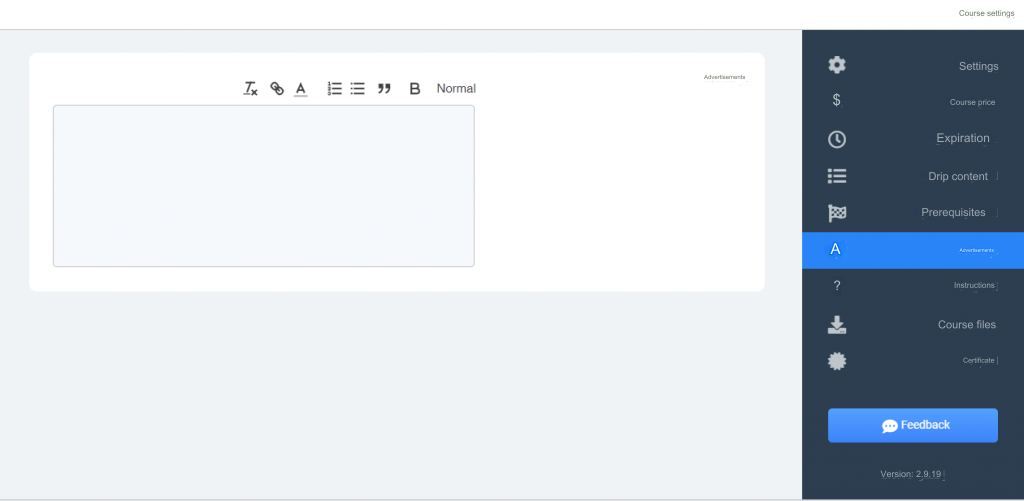Apply bulleted list formatting

click(x=357, y=89)
